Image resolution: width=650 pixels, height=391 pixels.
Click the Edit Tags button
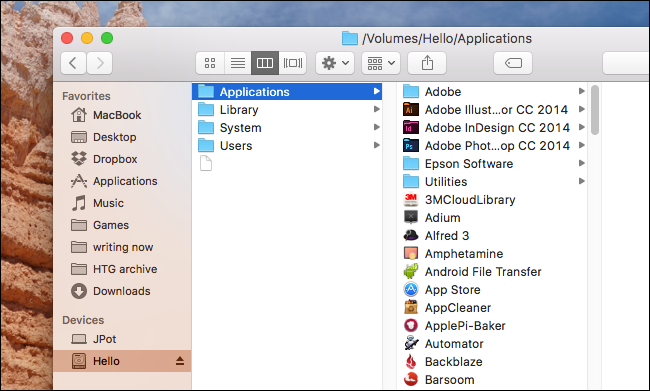tap(513, 63)
